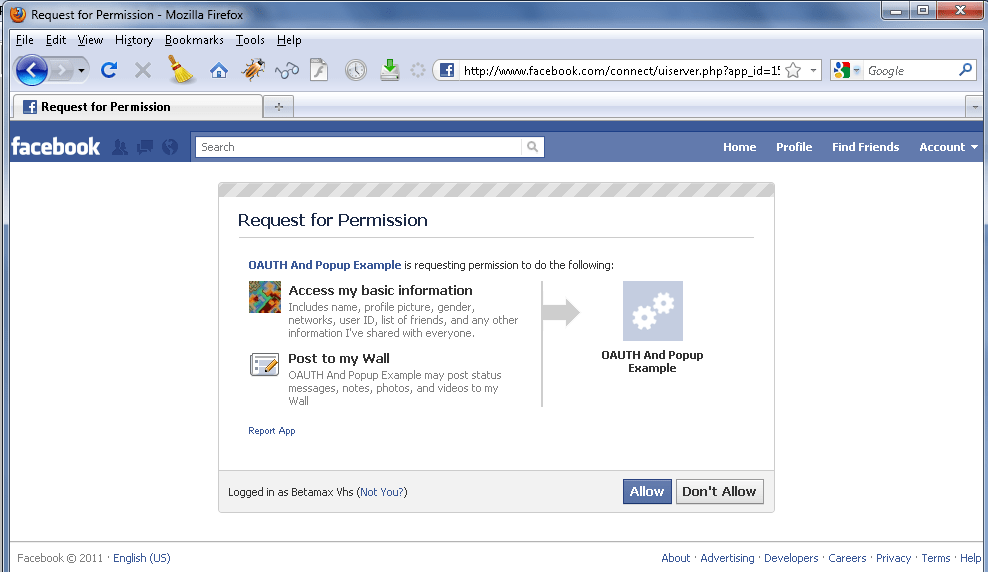Open the About footer link

[x=675, y=558]
